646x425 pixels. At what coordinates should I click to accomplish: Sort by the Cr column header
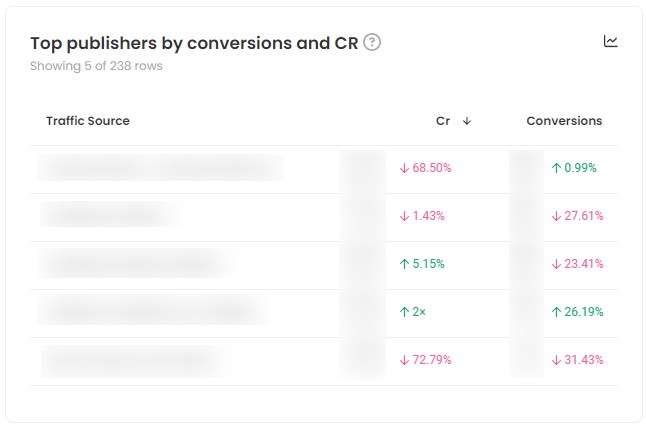443,121
